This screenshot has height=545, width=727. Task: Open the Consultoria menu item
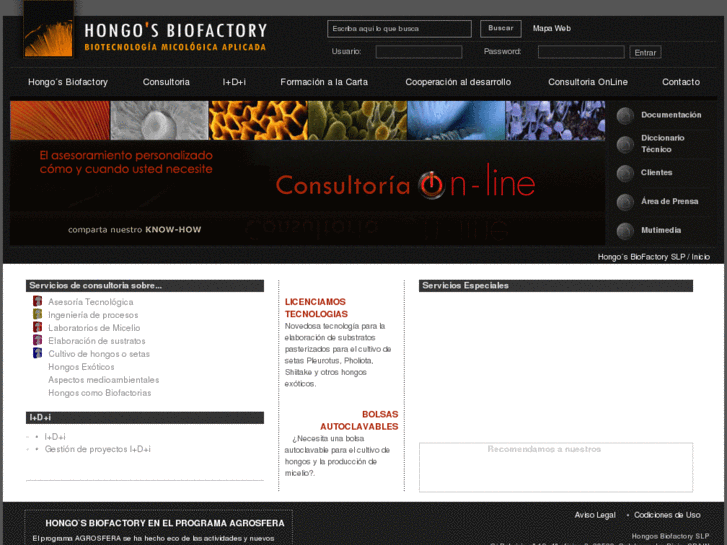(166, 82)
